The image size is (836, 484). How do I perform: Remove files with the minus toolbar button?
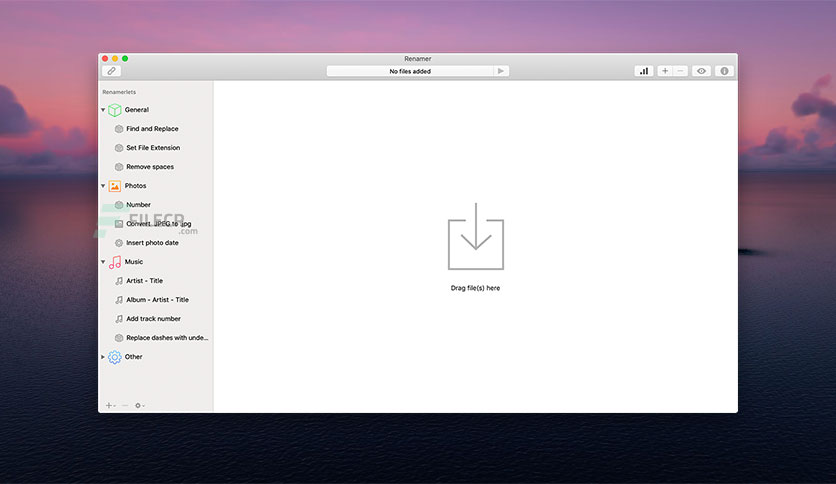tap(680, 71)
